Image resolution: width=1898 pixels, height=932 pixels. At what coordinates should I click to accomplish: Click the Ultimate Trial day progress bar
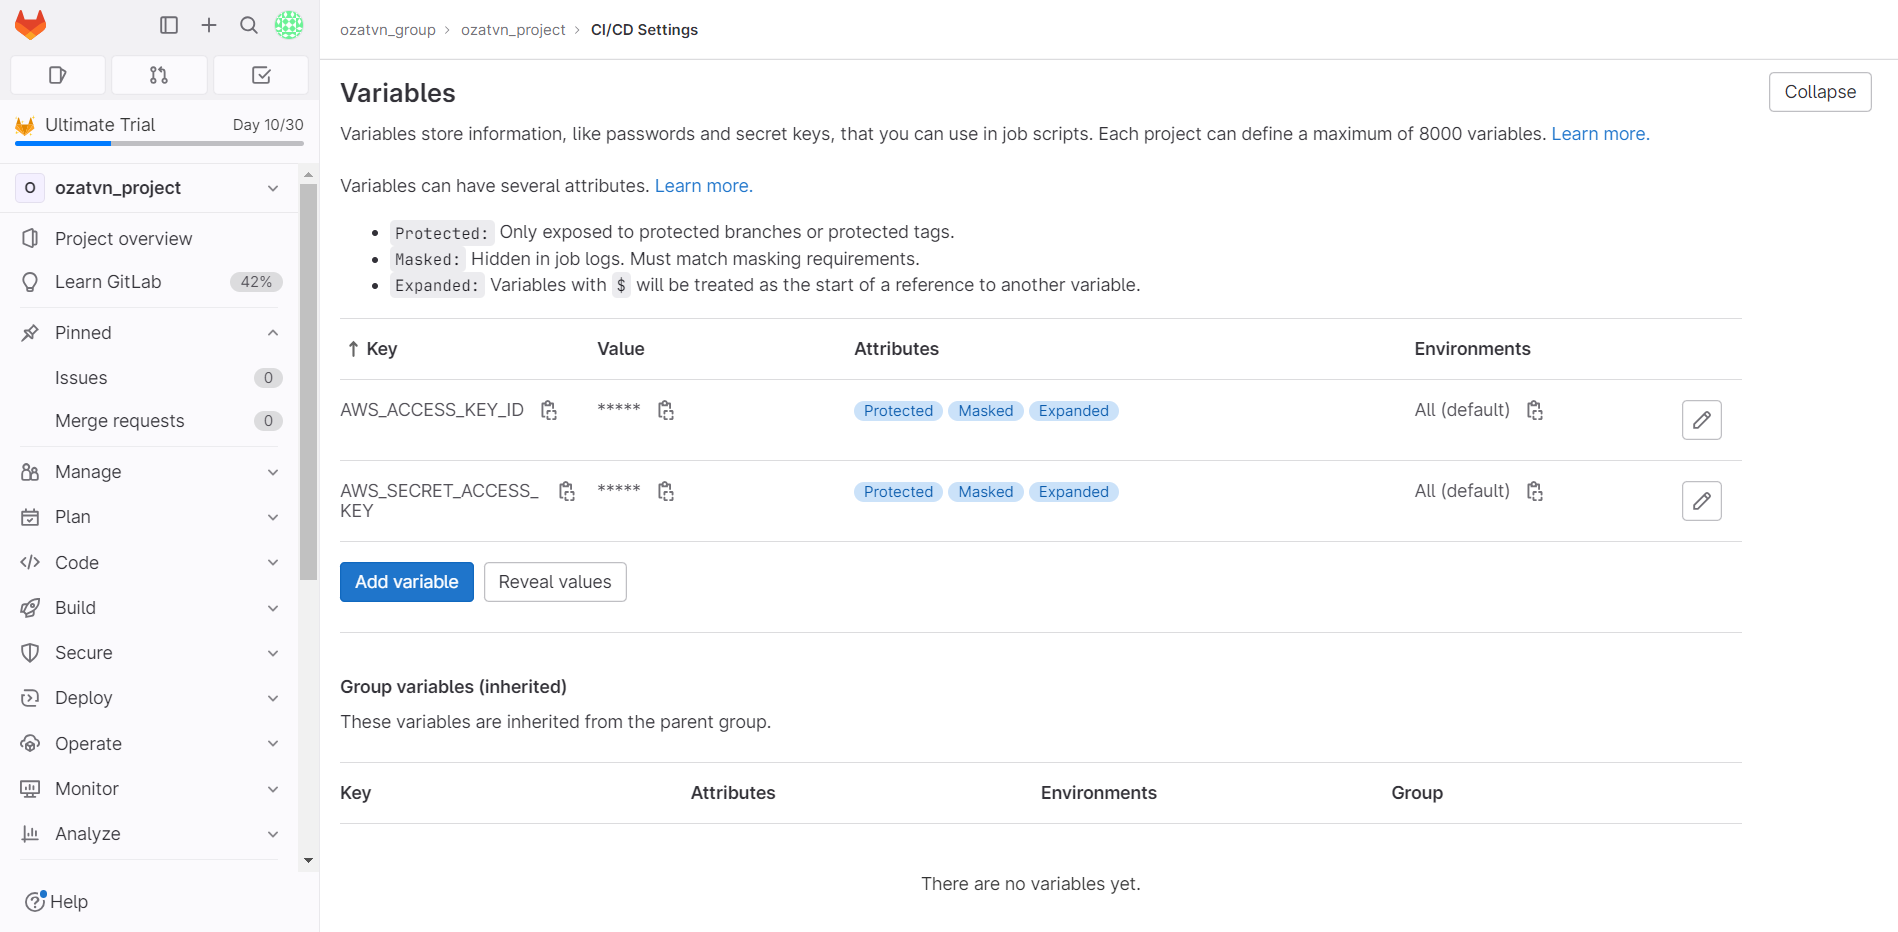[x=157, y=142]
